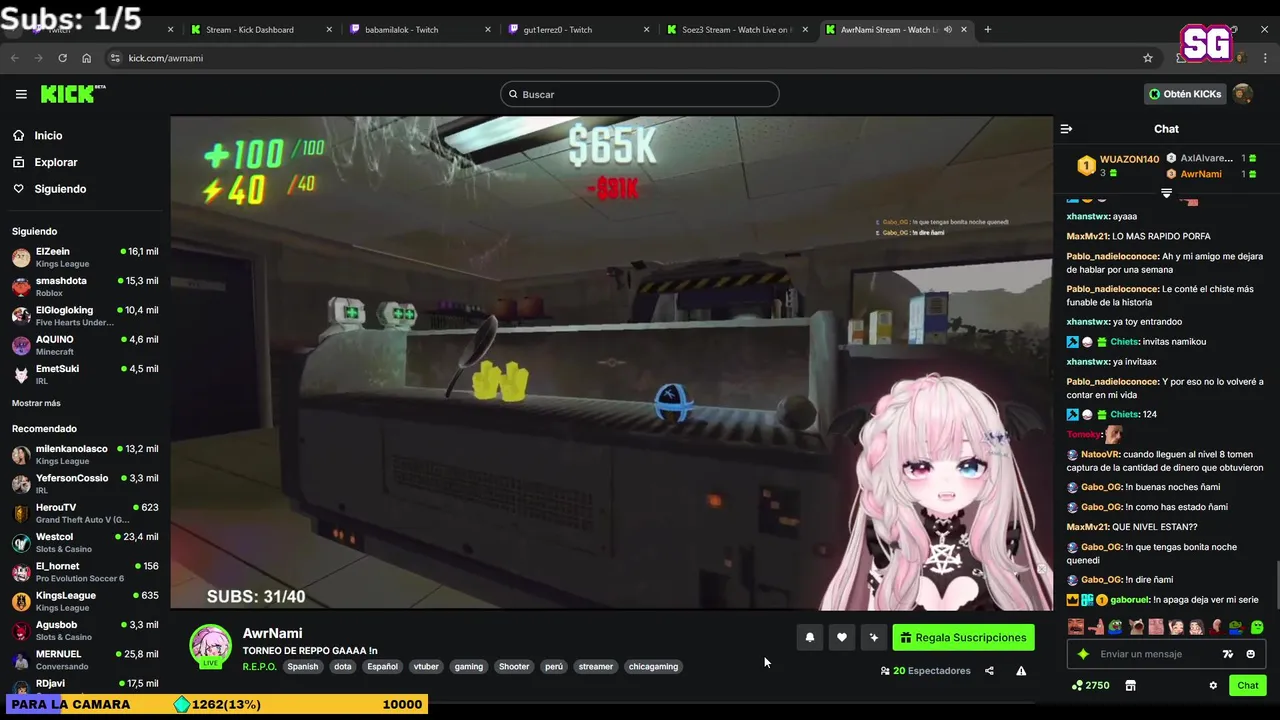1280x720 pixels.
Task: Click the 20 Espectadores viewer count
Action: point(925,671)
